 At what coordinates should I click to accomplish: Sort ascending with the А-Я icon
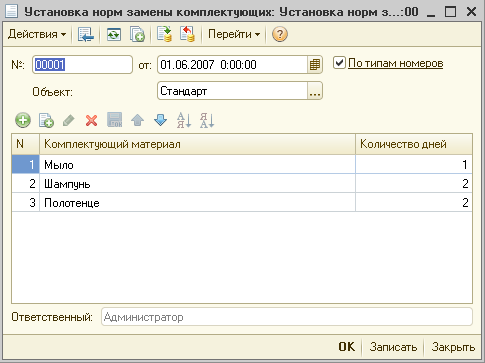click(184, 120)
